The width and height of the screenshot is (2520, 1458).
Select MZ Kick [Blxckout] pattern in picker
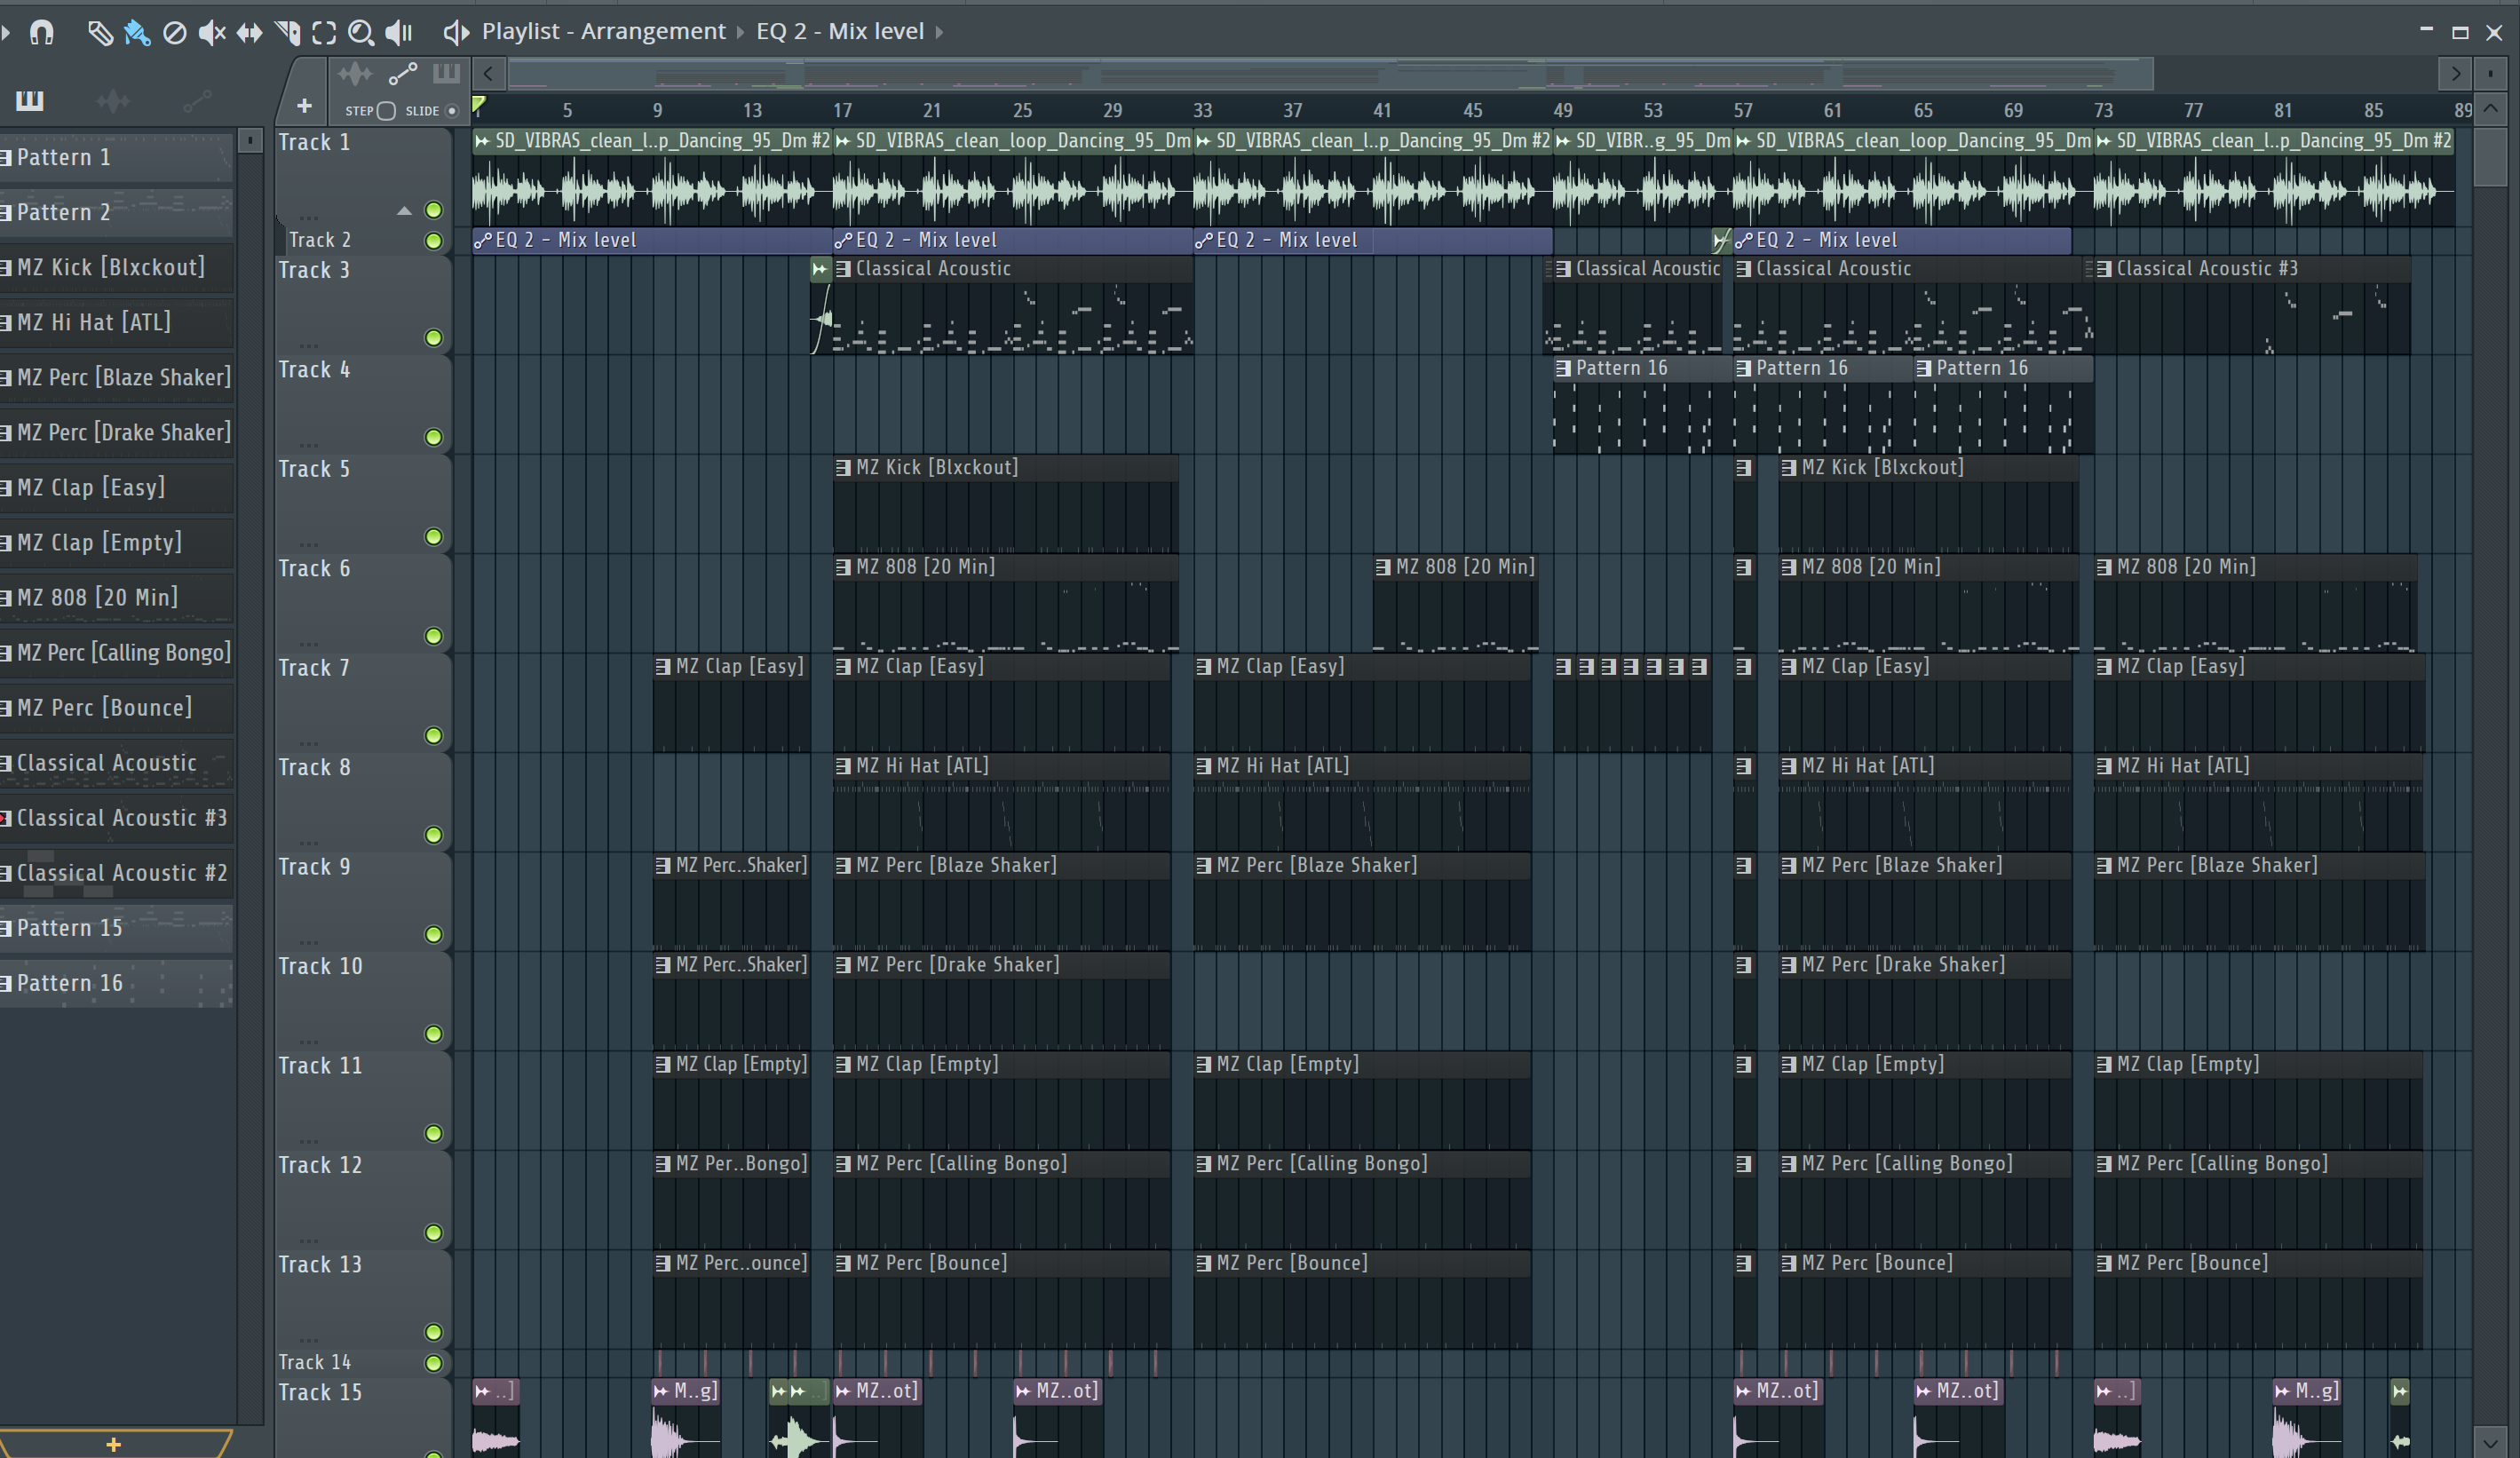point(116,267)
